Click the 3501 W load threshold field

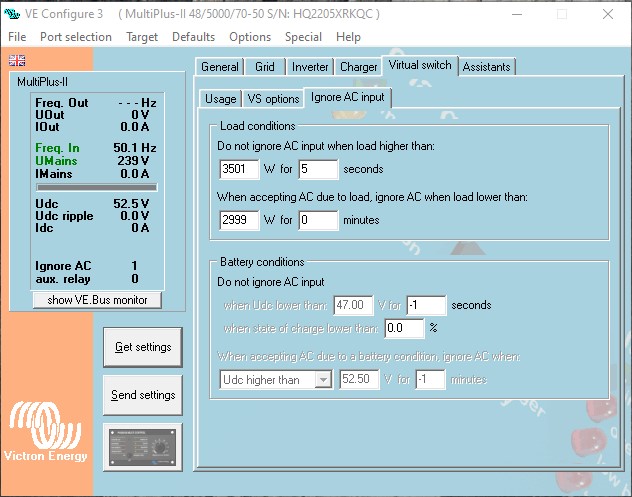[x=240, y=169]
